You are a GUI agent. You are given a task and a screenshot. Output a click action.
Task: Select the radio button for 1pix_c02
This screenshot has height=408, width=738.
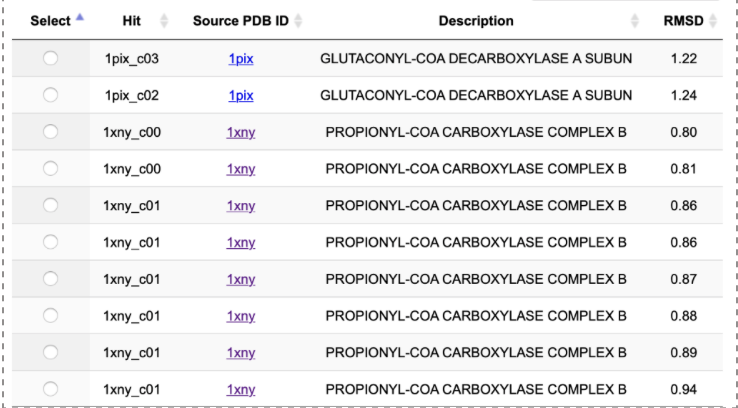[x=50, y=96]
